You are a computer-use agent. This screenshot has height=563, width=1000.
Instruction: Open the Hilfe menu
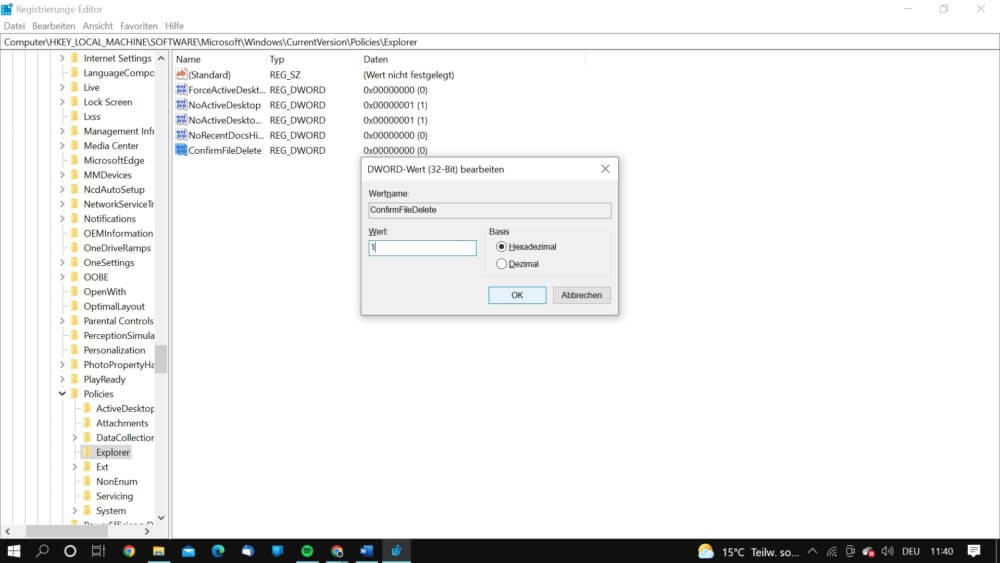click(x=174, y=26)
